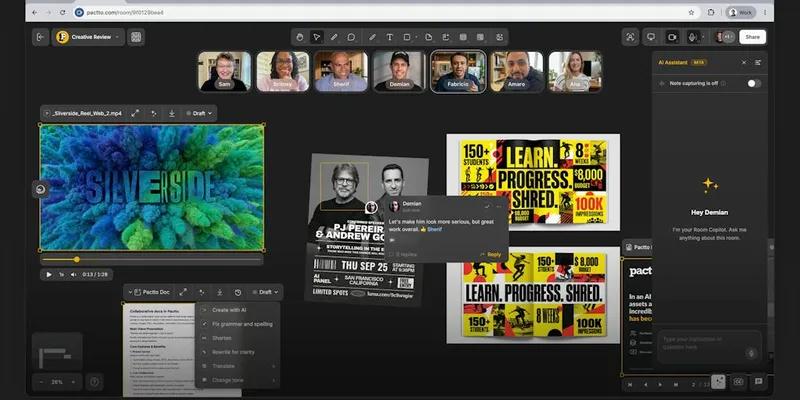
Task: Choose Shorten from the AI menu
Action: 237,338
